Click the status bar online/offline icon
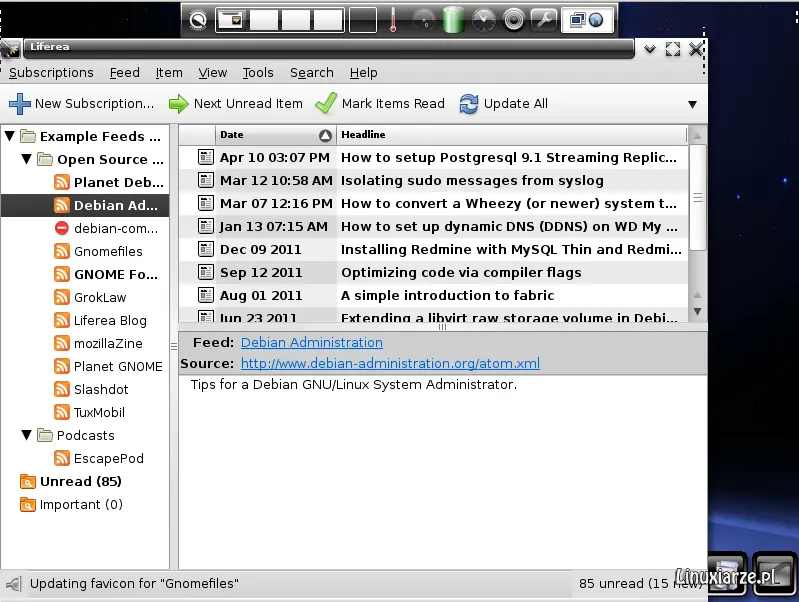Screen dimensions: 799x602 coord(14,584)
